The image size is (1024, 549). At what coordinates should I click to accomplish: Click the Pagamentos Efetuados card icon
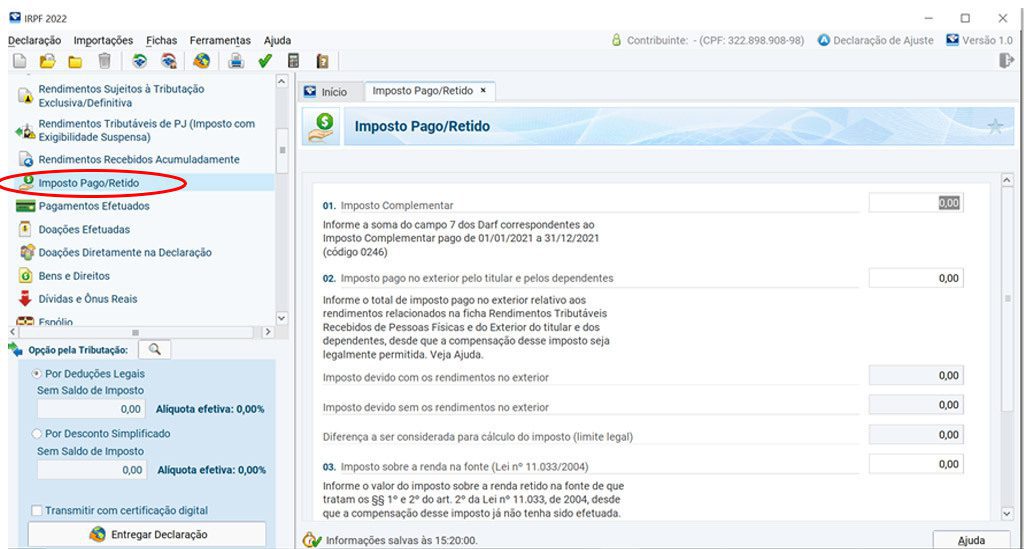[x=25, y=206]
